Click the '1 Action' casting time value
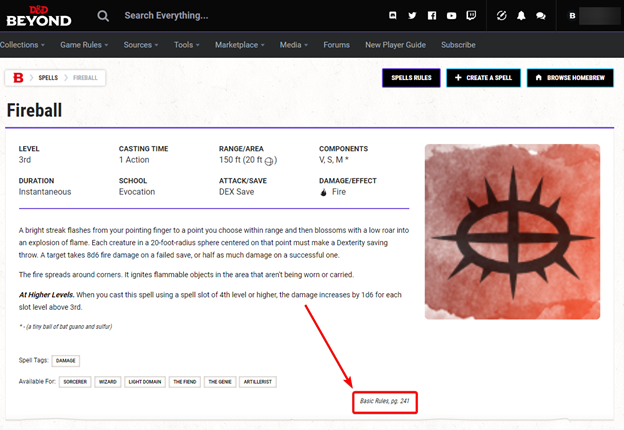Image resolution: width=624 pixels, height=430 pixels. tap(134, 160)
